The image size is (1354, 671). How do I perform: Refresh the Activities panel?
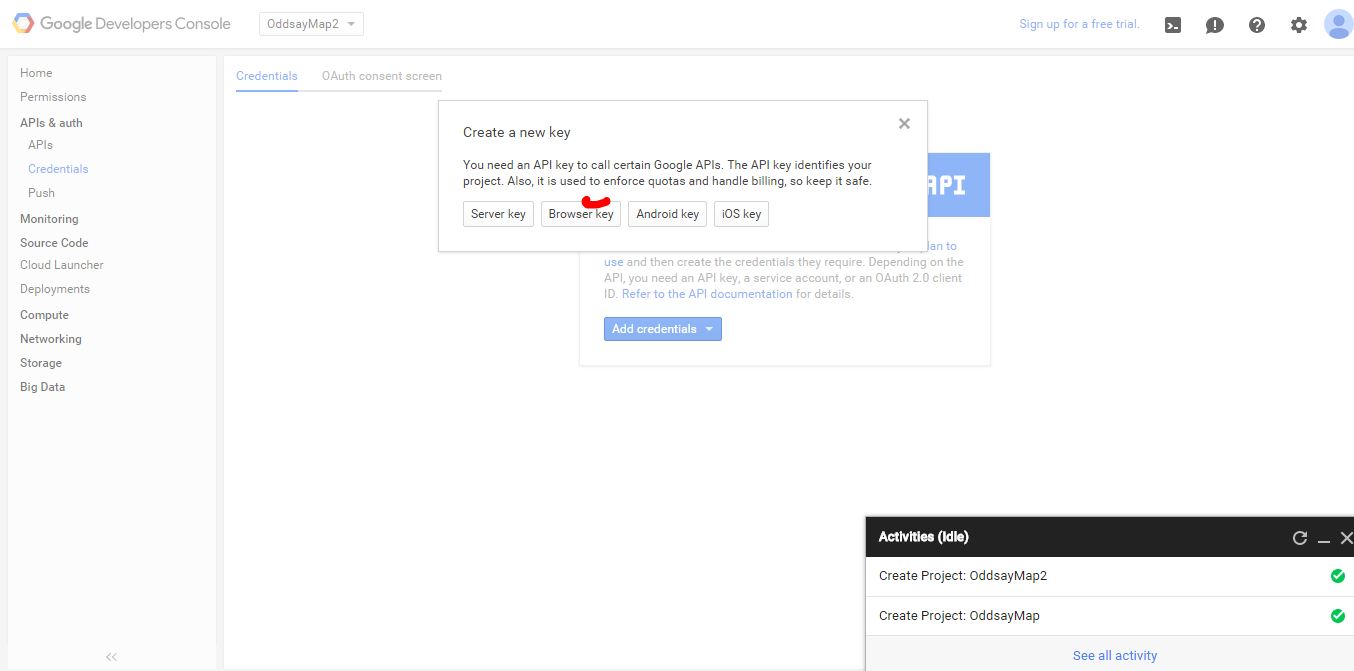(x=1300, y=537)
